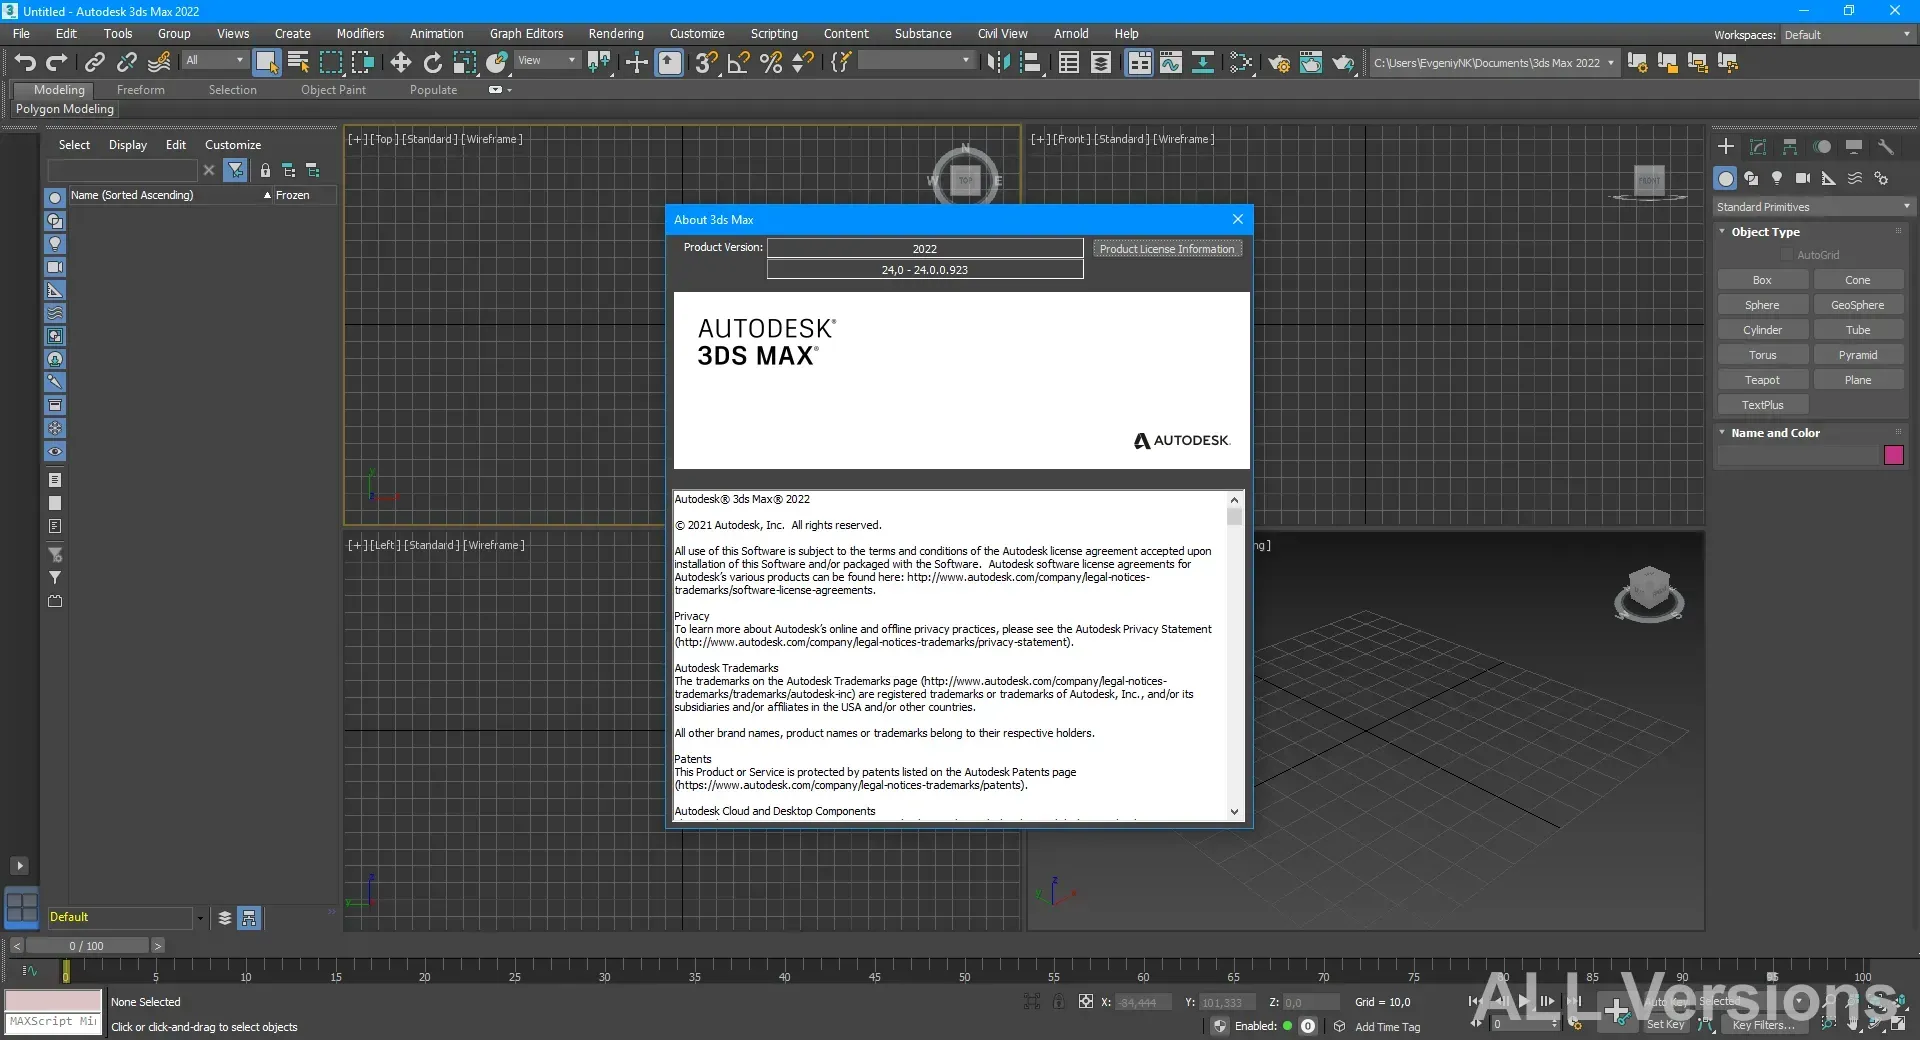Click the GeoSphere button

(x=1857, y=305)
